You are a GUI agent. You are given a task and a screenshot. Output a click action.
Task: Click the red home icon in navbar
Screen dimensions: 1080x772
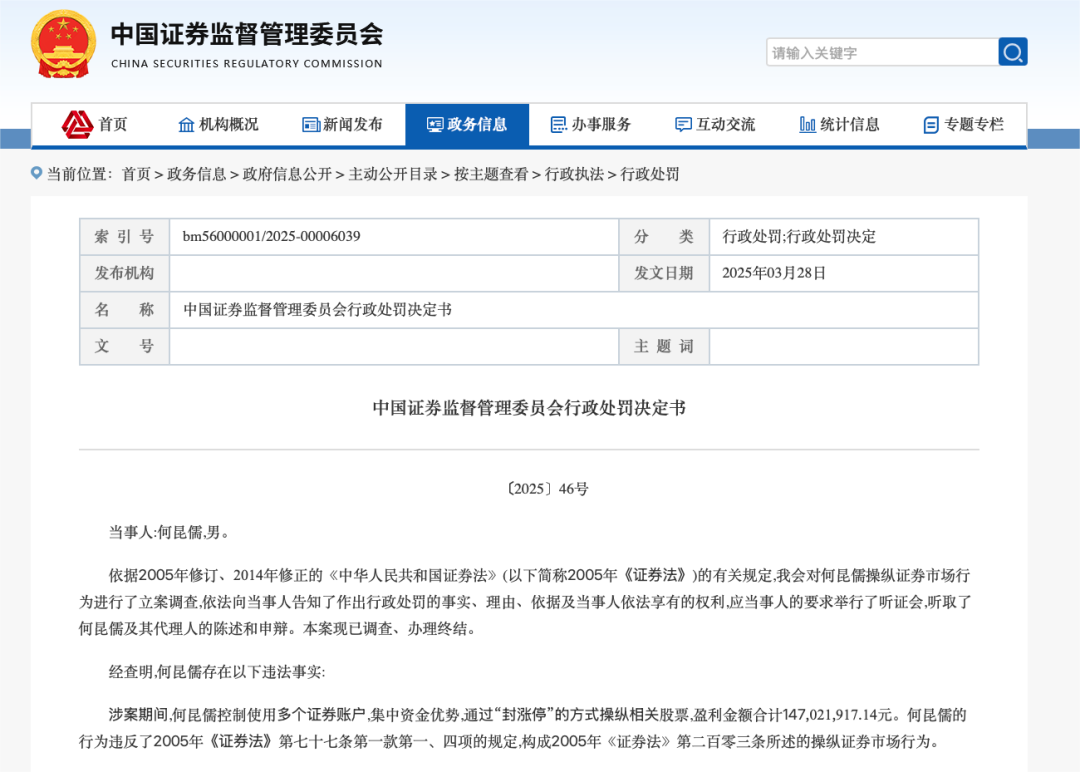click(x=78, y=124)
